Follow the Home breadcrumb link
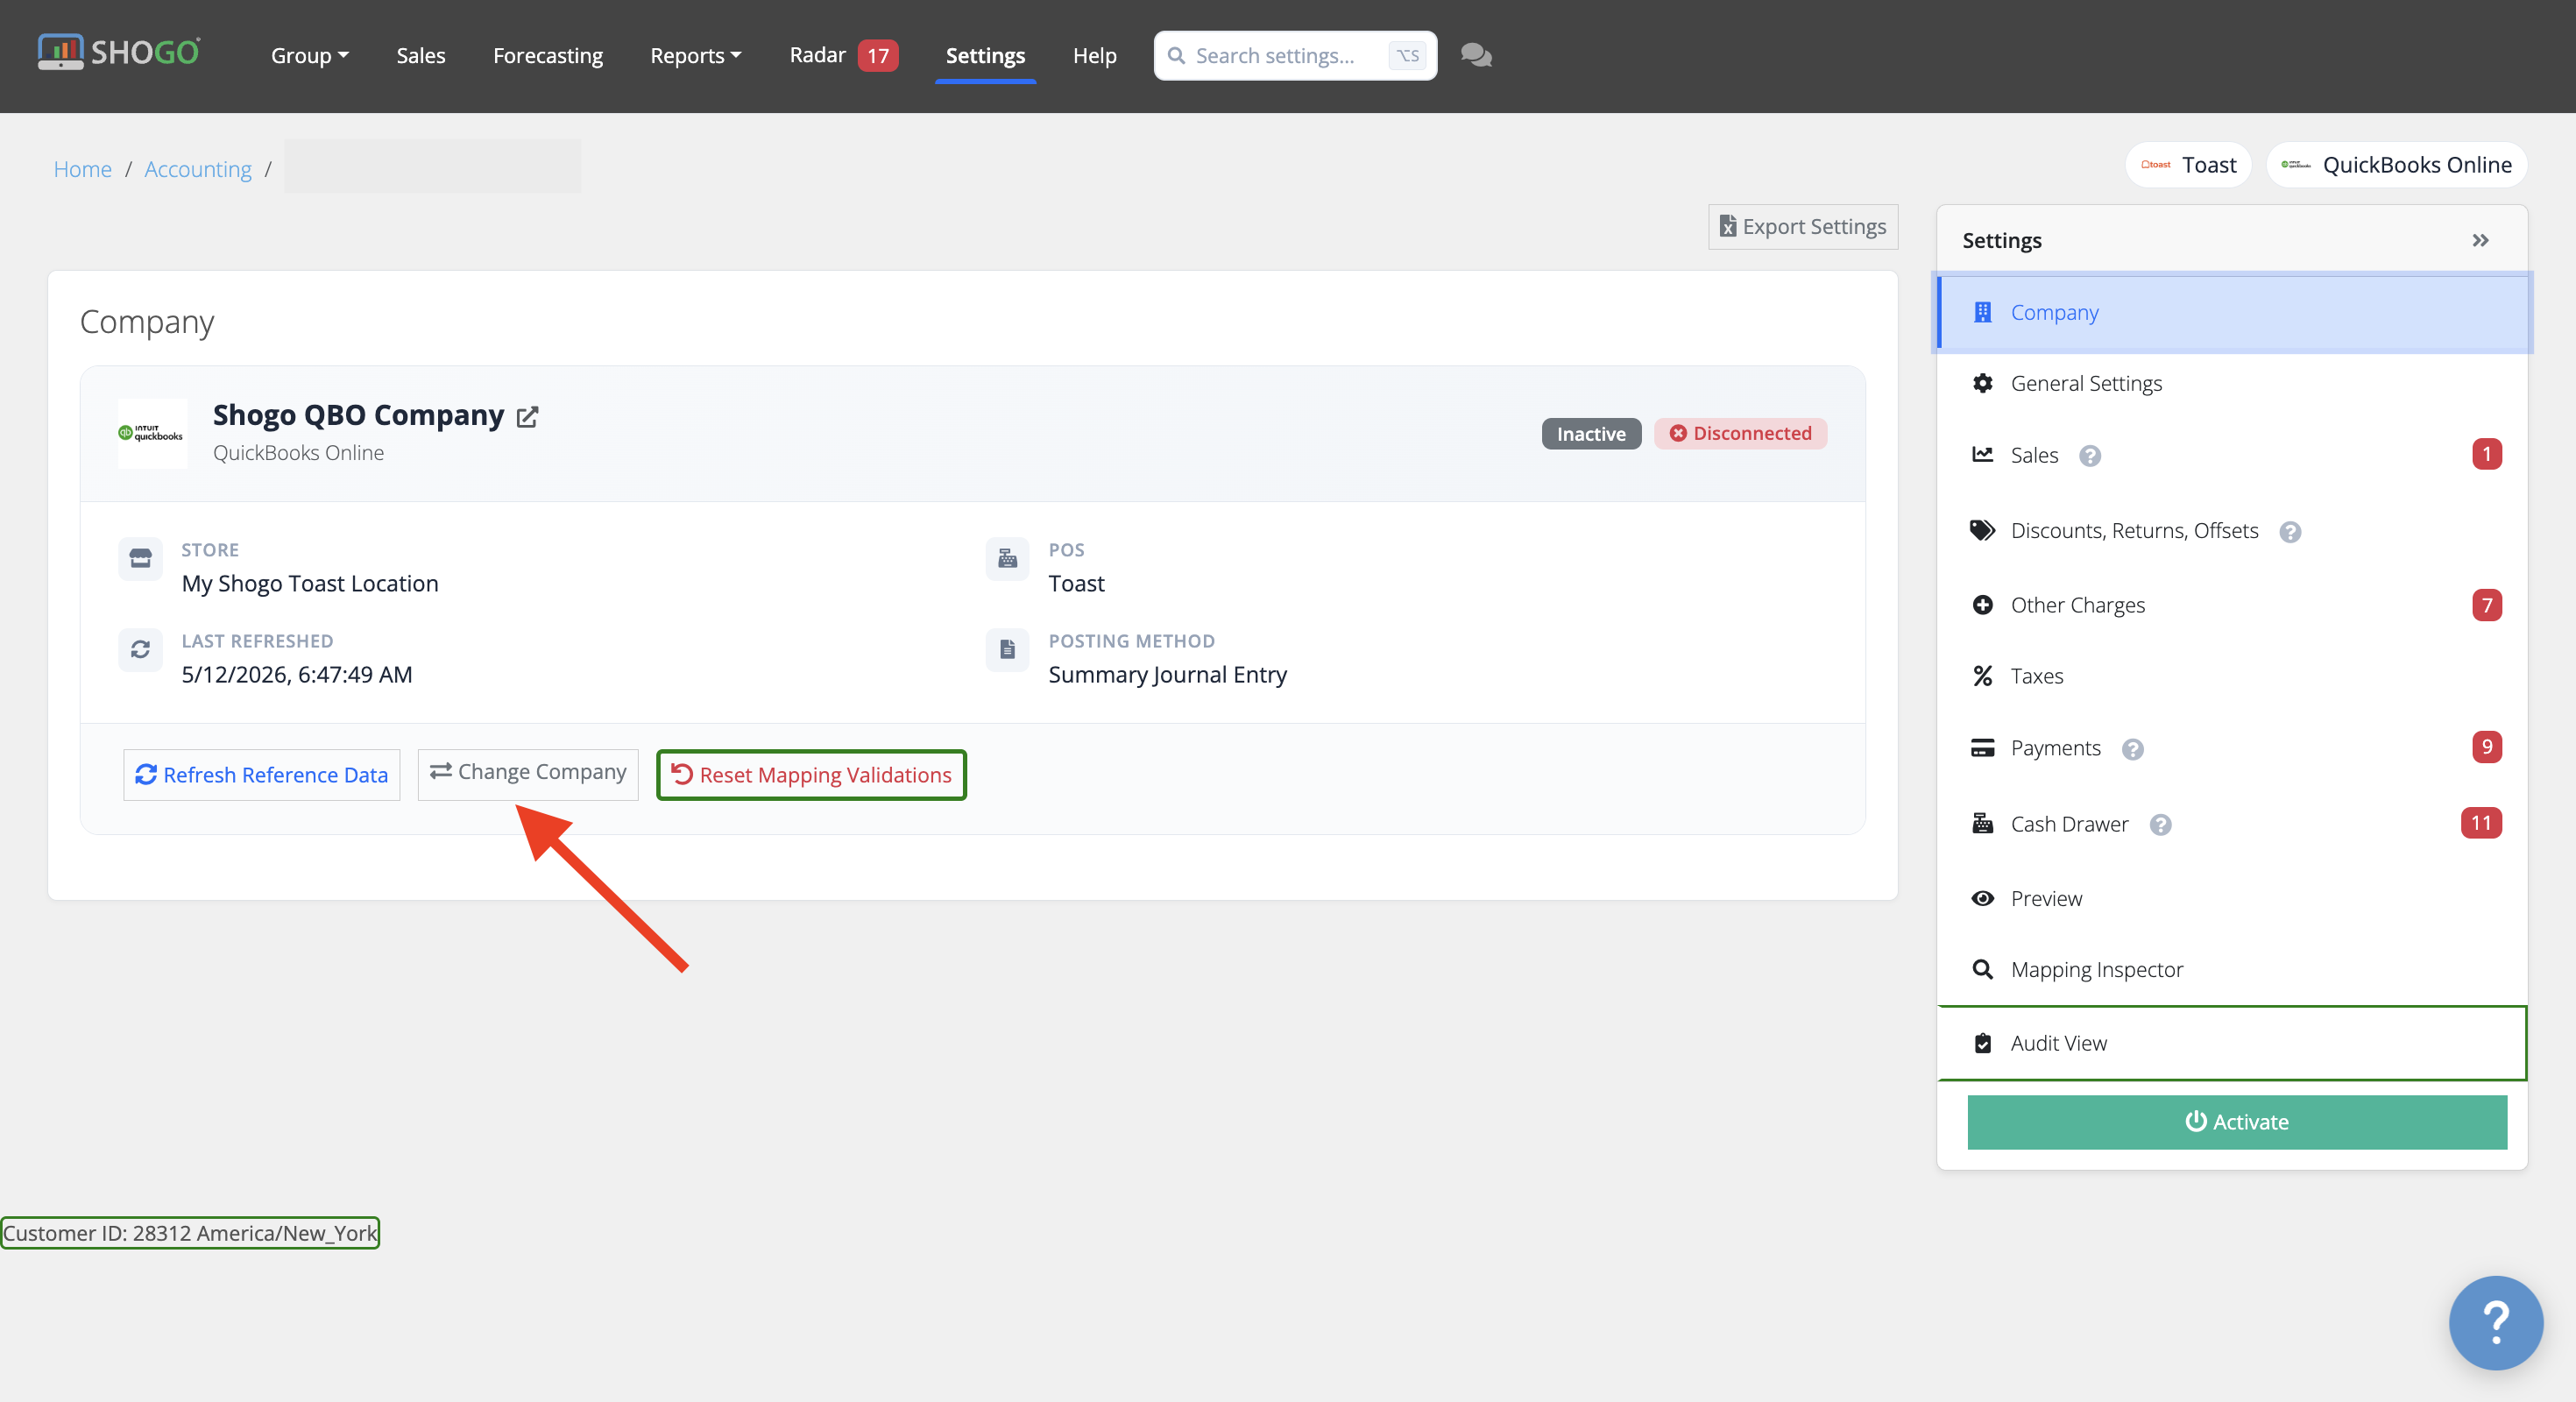 [83, 169]
